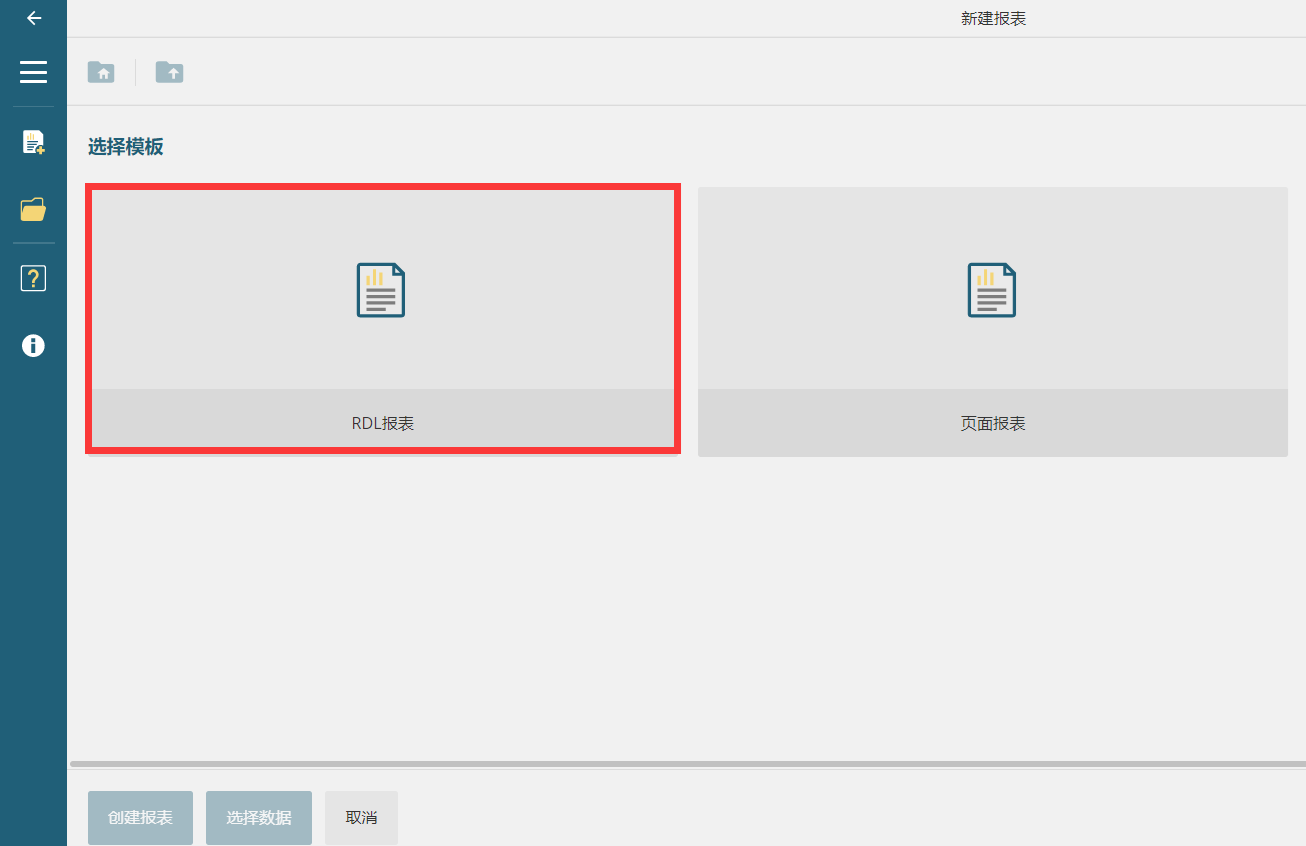Click empty gray area of 页面报表 card

1150,250
